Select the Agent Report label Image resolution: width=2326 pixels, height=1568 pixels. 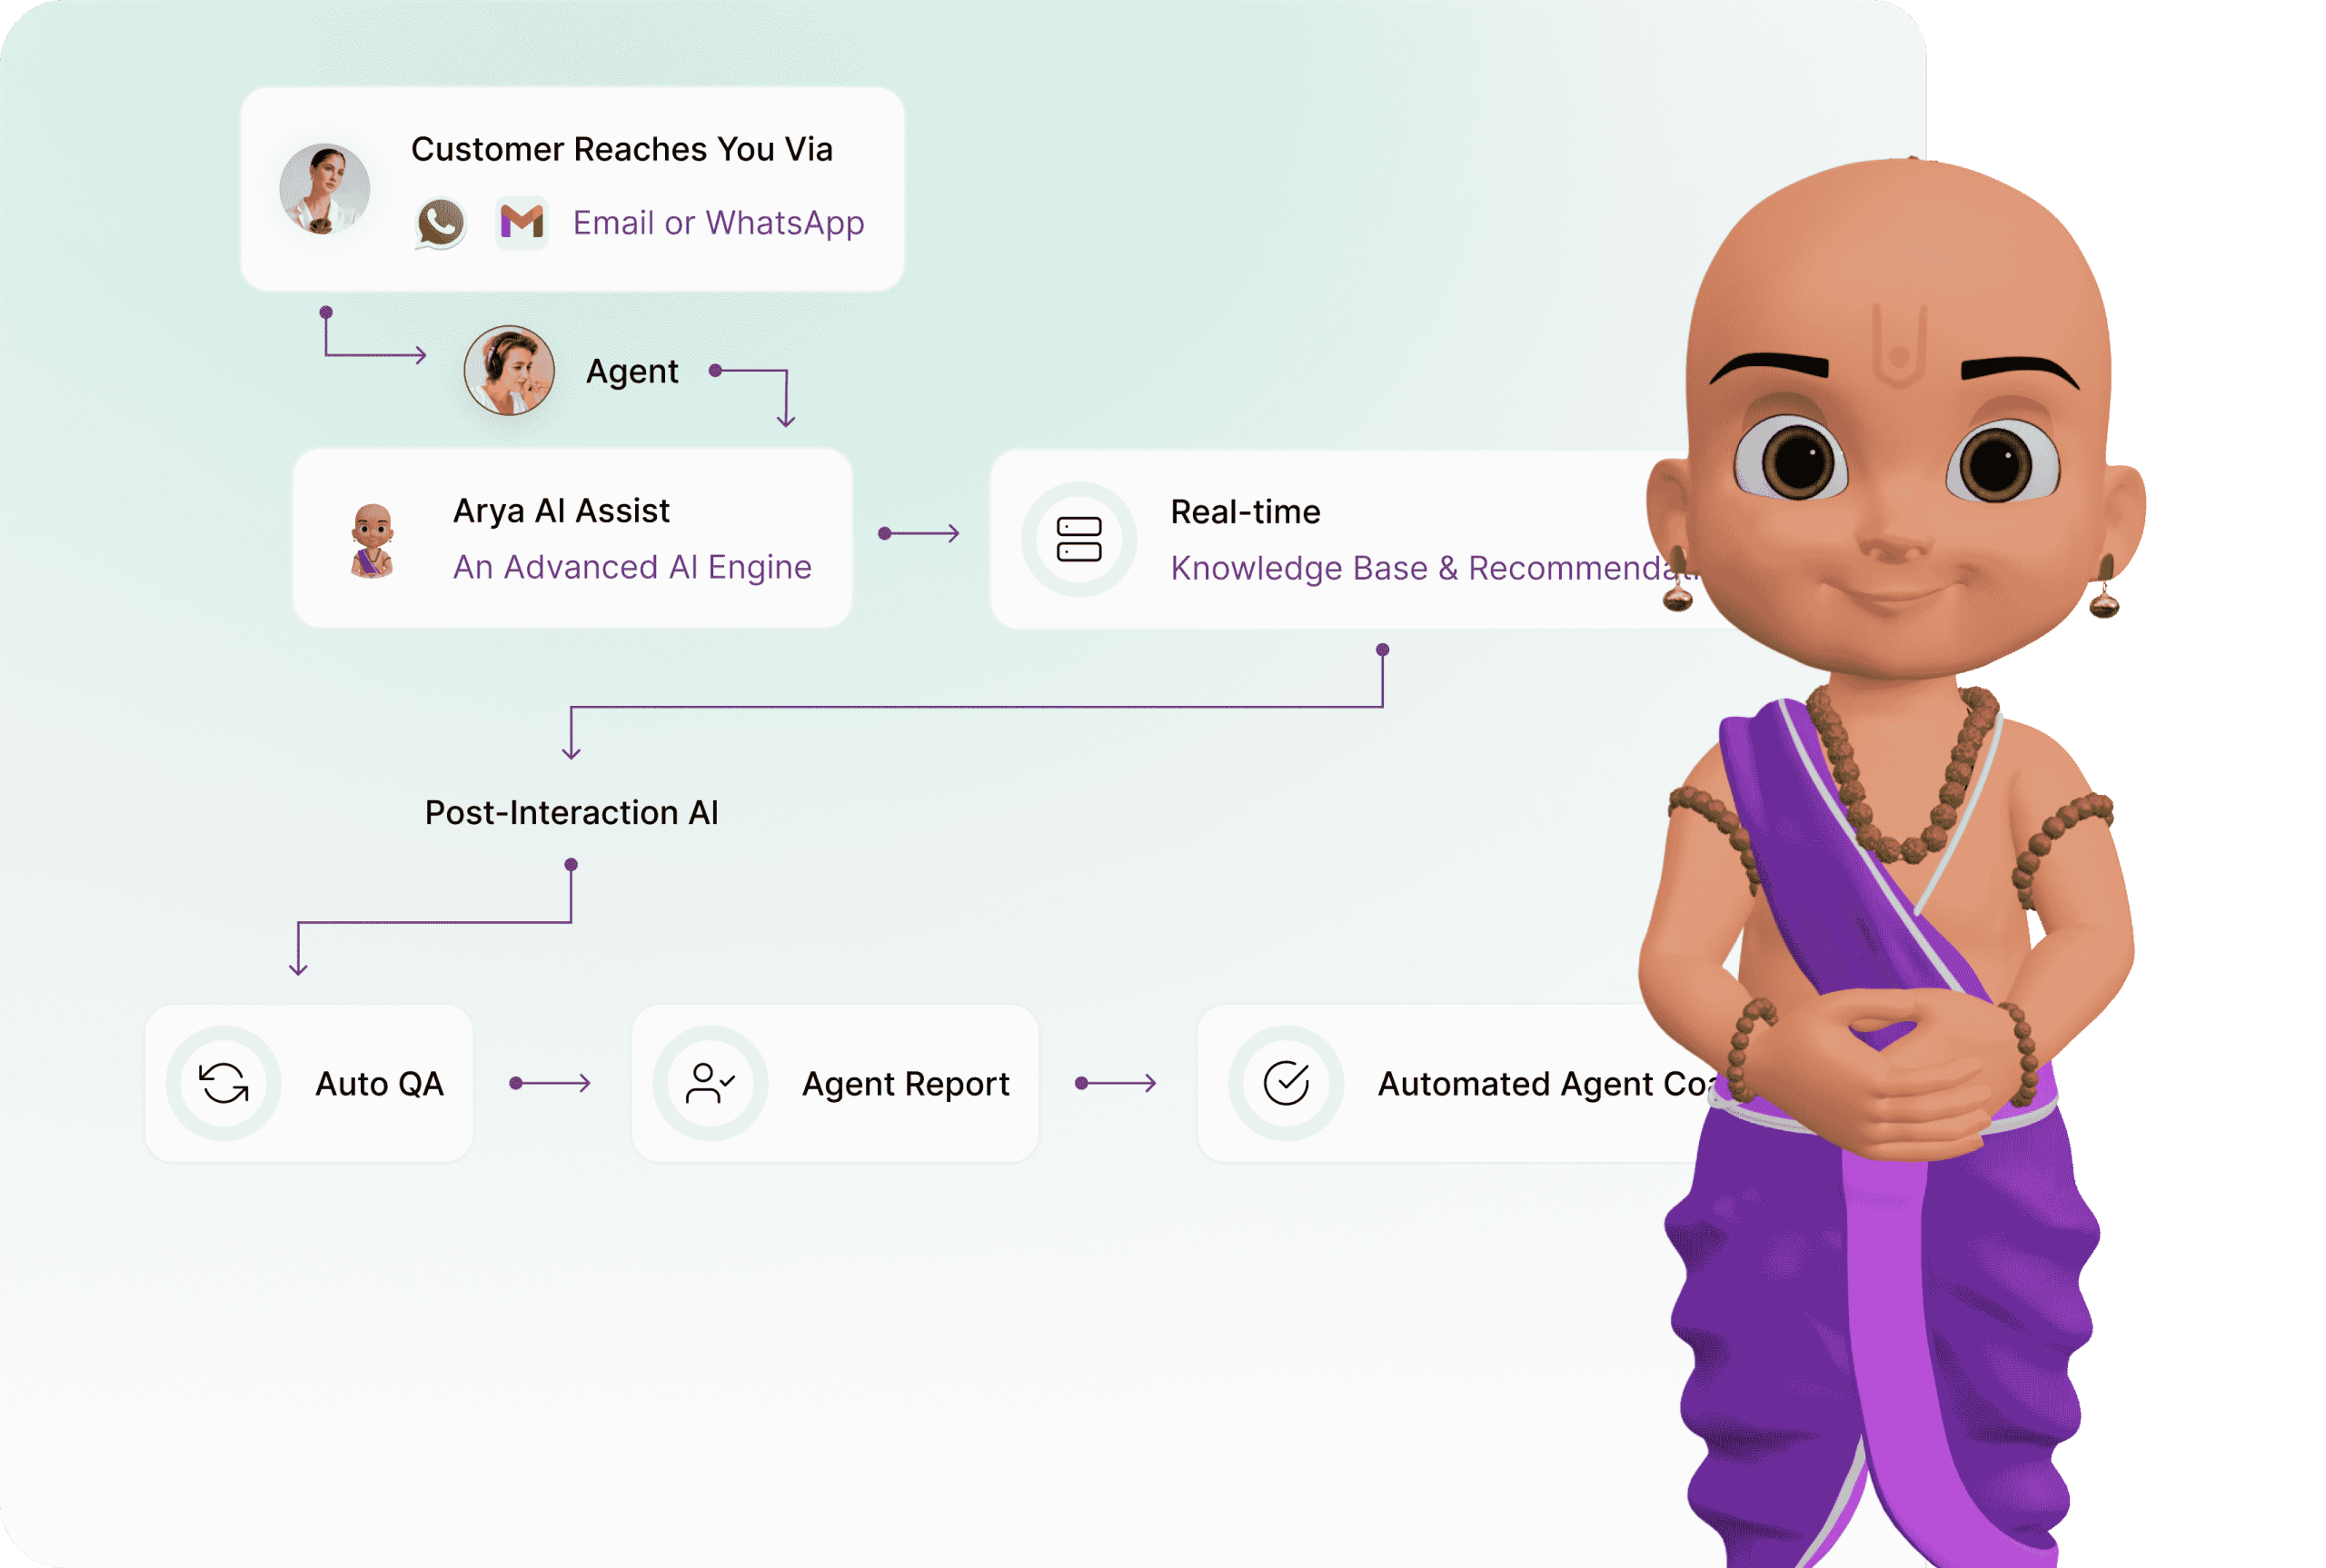pyautogui.click(x=906, y=1084)
